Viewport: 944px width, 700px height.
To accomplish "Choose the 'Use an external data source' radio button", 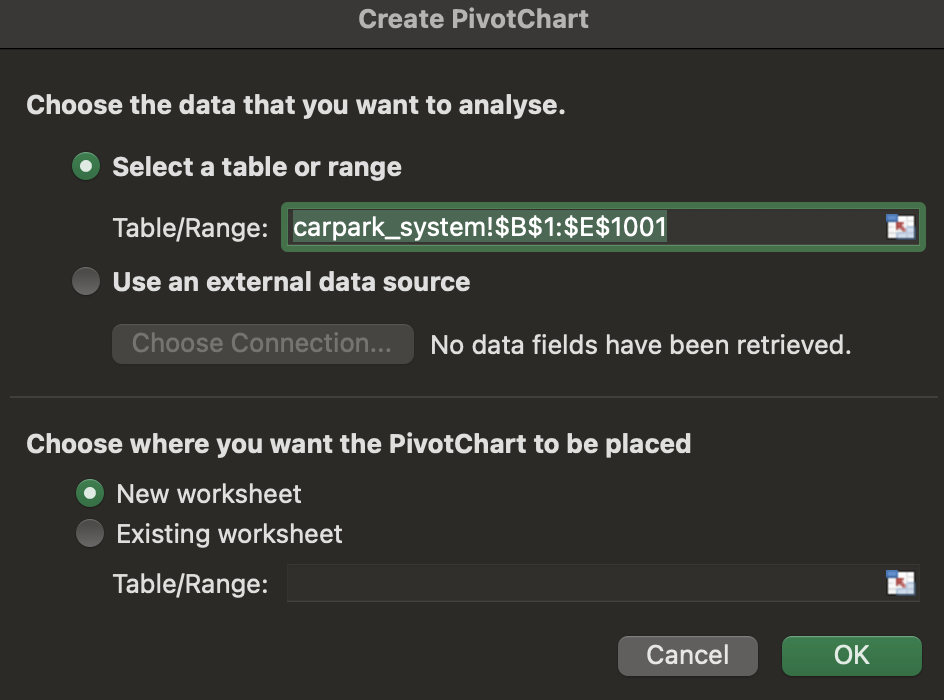I will 87,282.
